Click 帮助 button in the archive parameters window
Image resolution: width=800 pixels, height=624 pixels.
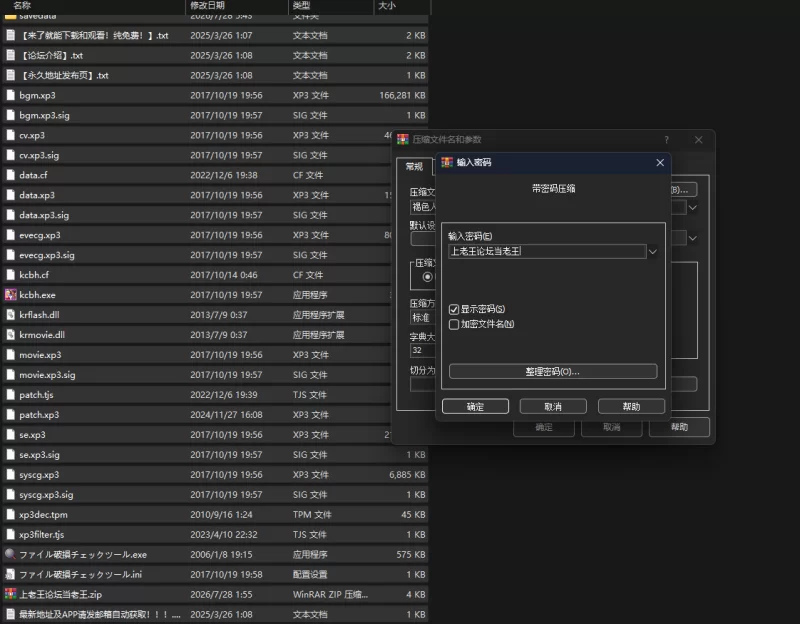[x=679, y=427]
